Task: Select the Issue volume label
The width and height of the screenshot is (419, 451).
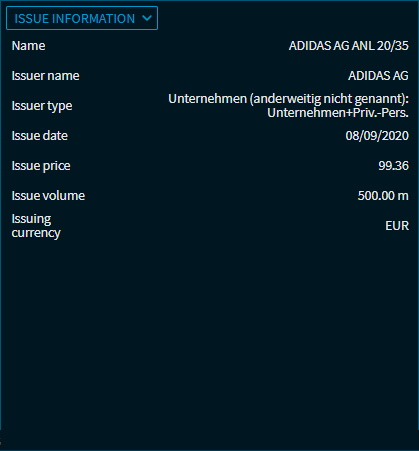Action: tap(48, 196)
